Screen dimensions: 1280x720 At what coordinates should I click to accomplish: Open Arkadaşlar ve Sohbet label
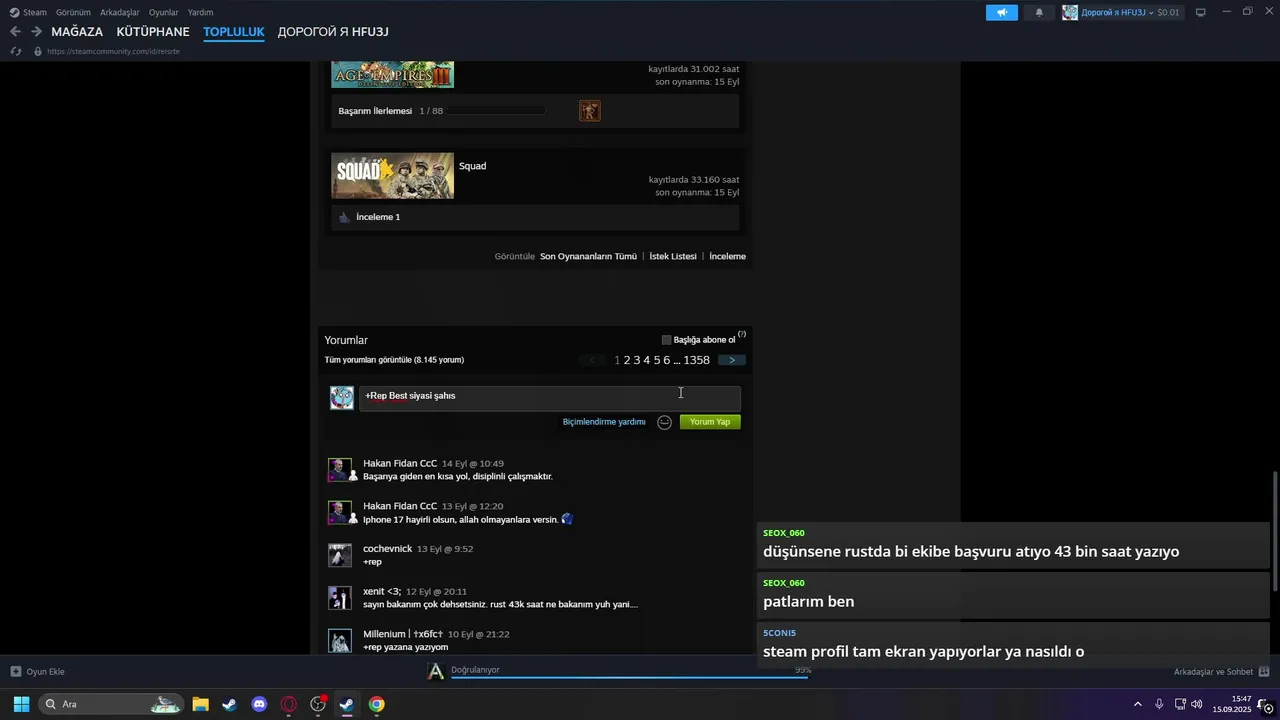point(1213,672)
